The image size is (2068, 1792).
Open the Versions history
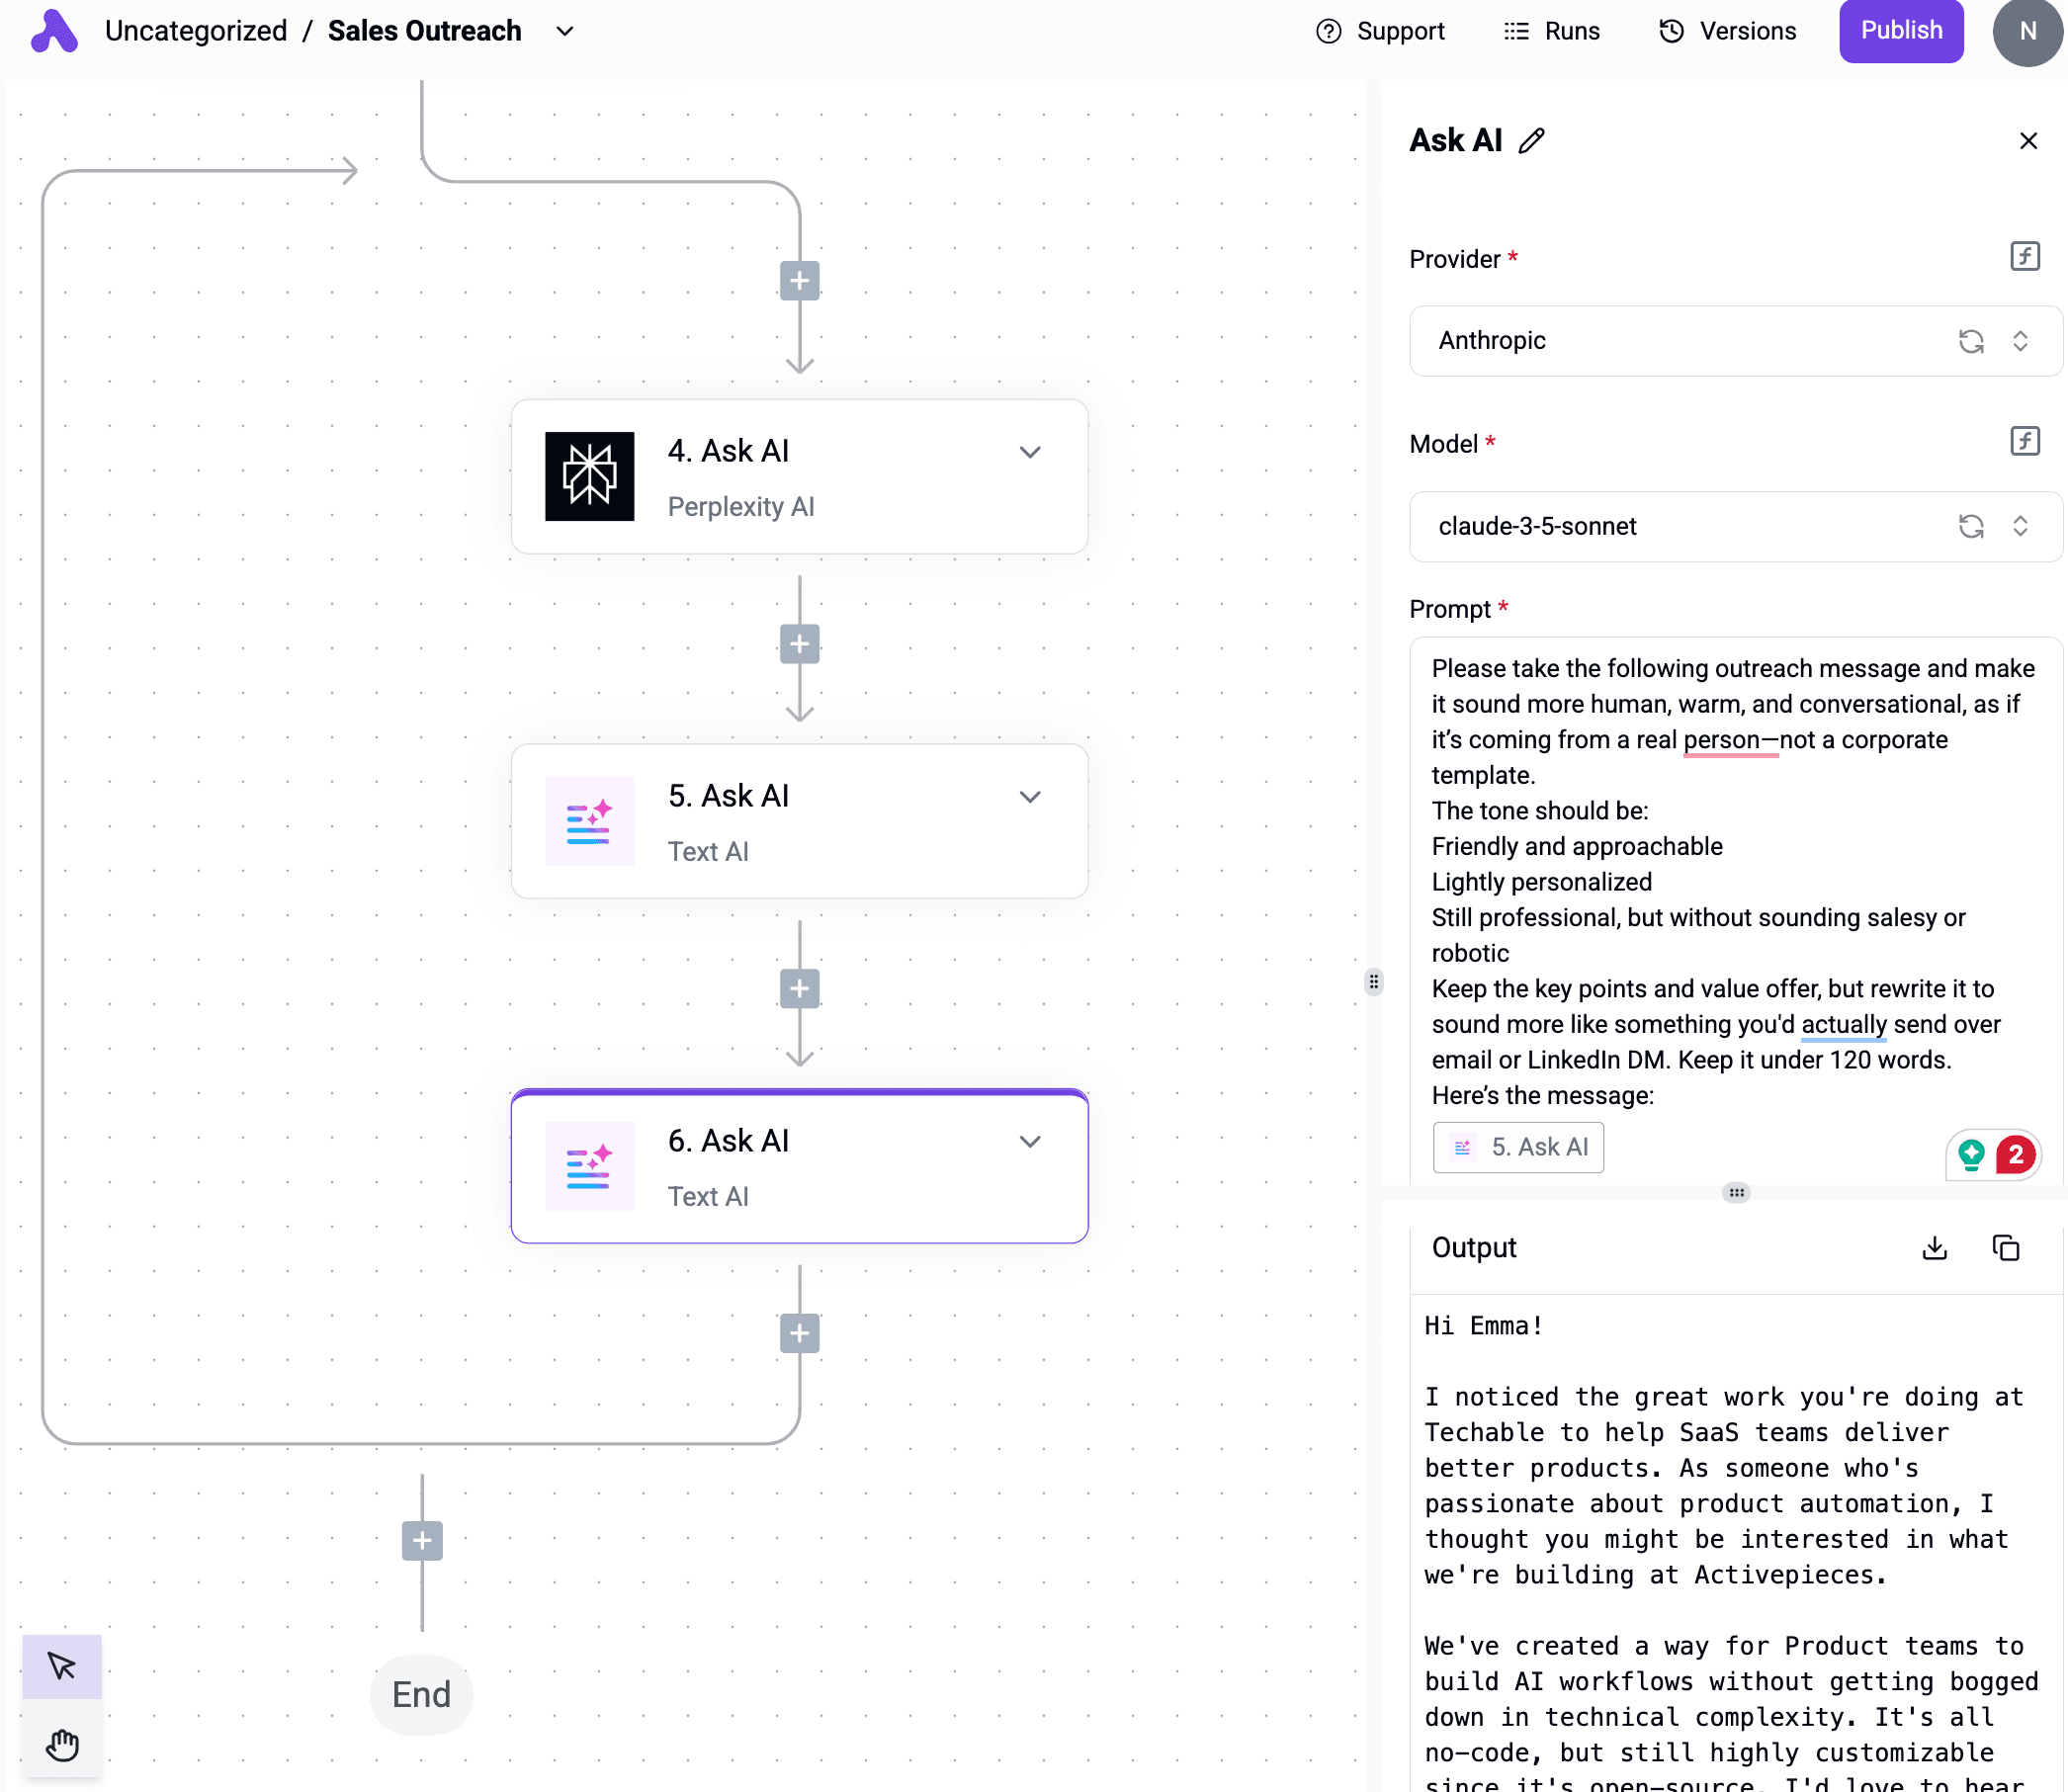click(1728, 31)
